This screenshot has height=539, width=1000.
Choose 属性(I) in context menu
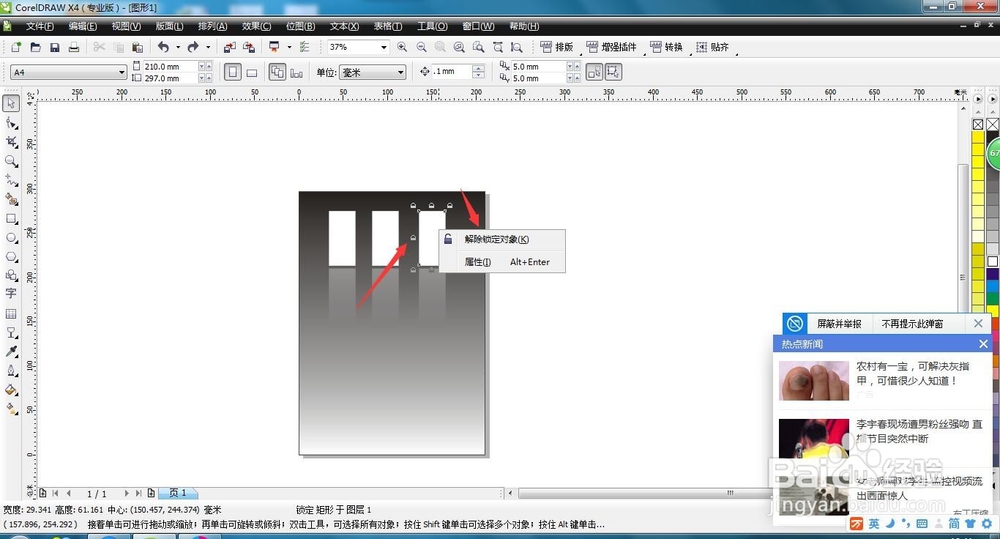(502, 262)
